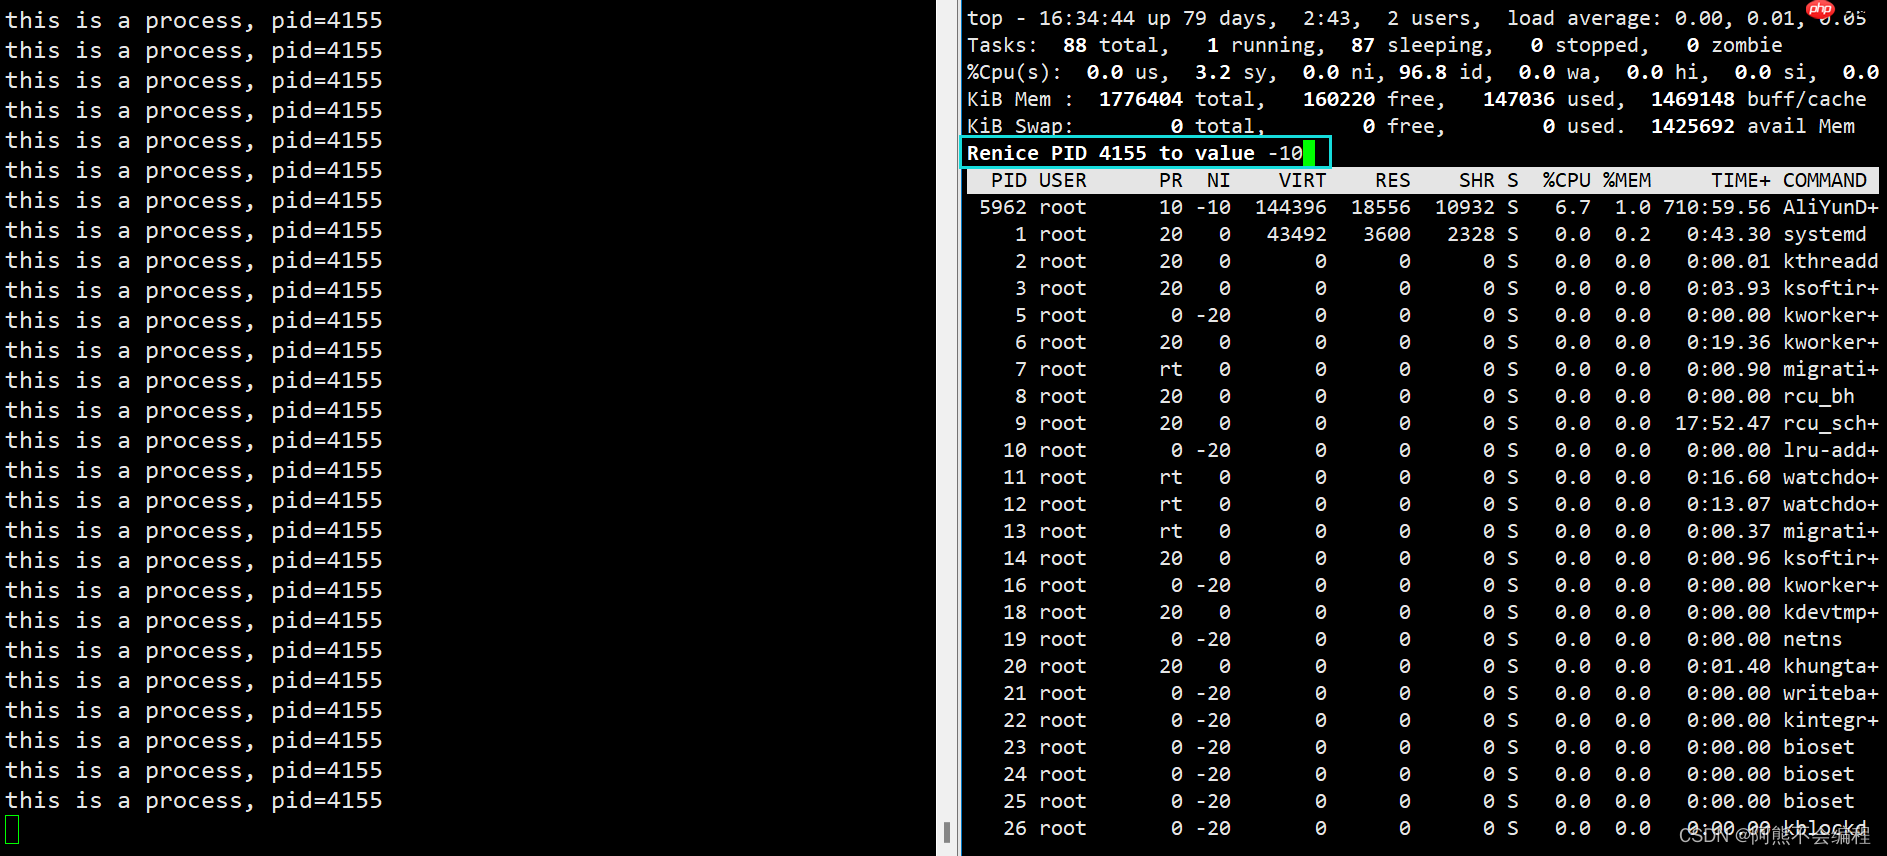Screen dimensions: 1887x856
Task: Click the kthreadd process command
Action: click(x=1831, y=261)
